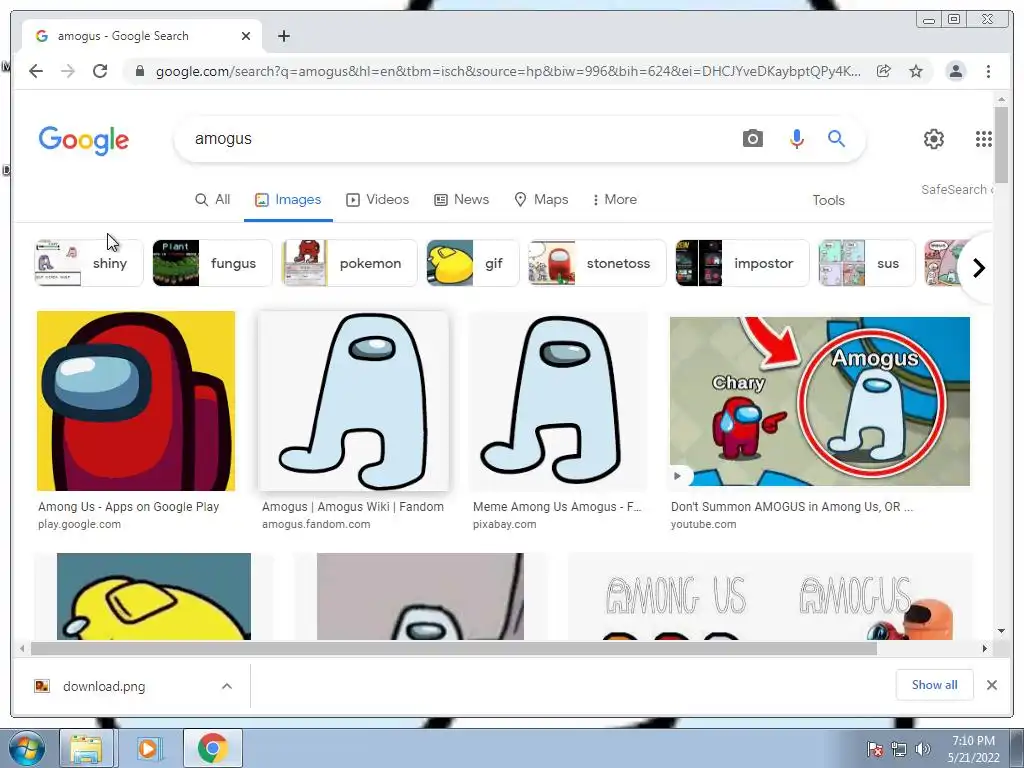Screen dimensions: 1024x768
Task: Go to Google logo homepage
Action: click(84, 140)
